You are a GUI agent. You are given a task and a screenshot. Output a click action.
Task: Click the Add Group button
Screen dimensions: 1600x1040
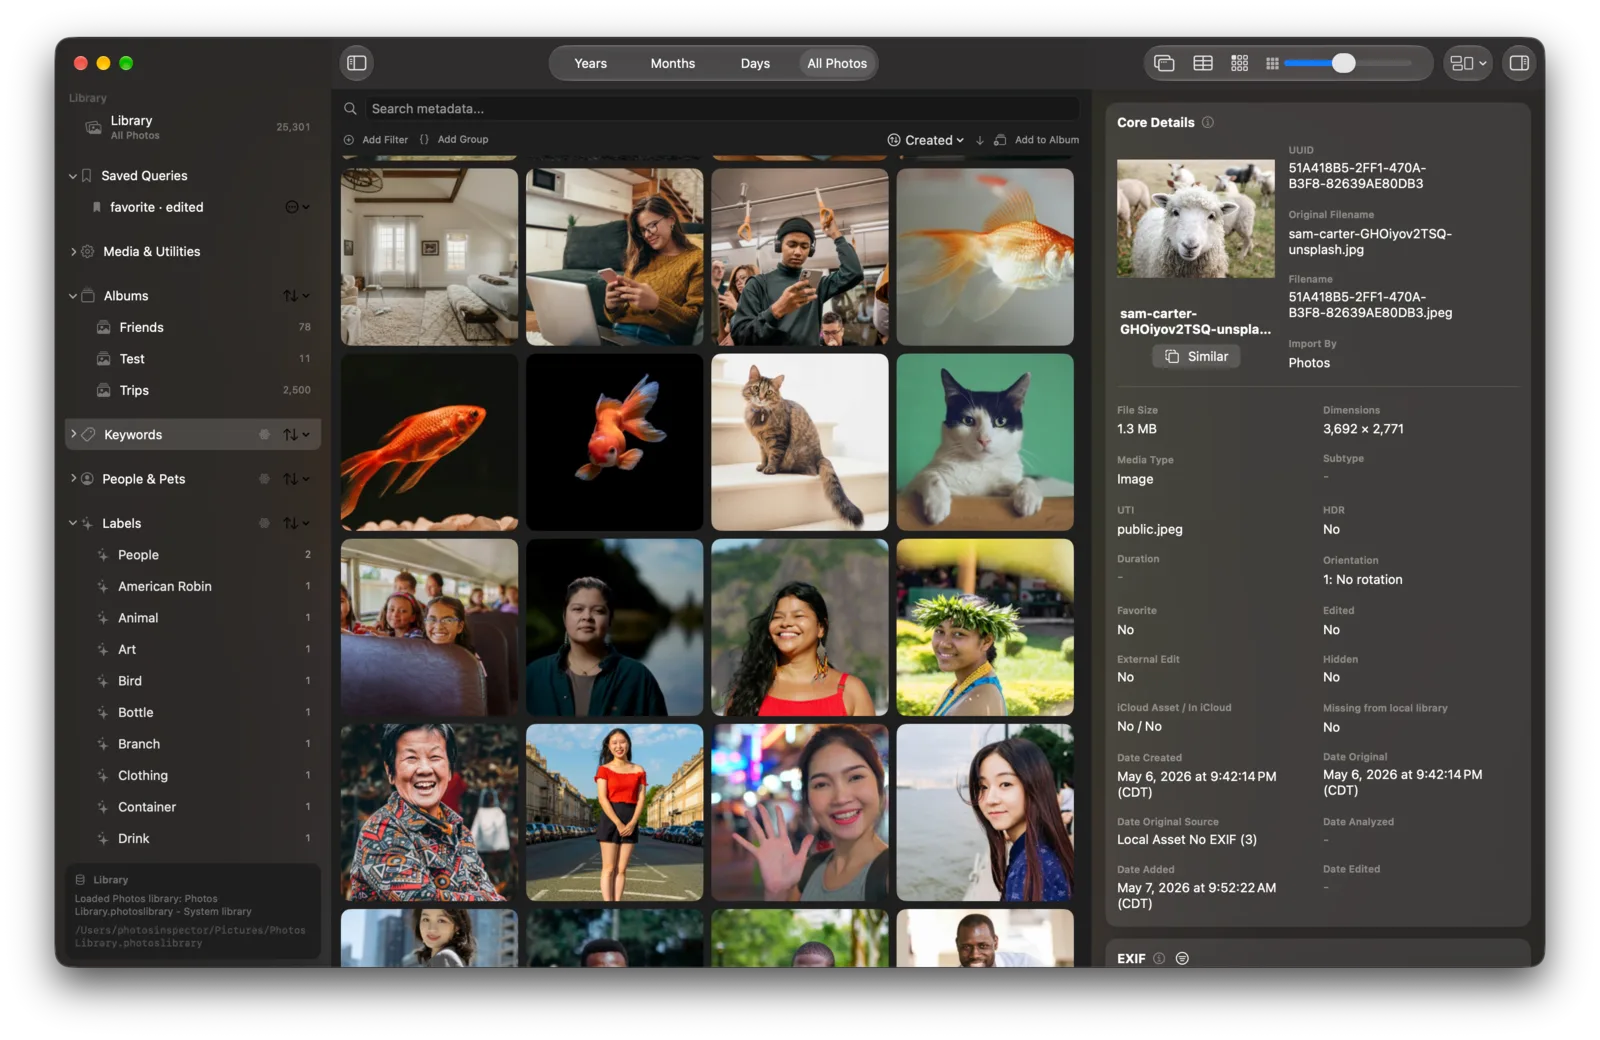point(454,140)
